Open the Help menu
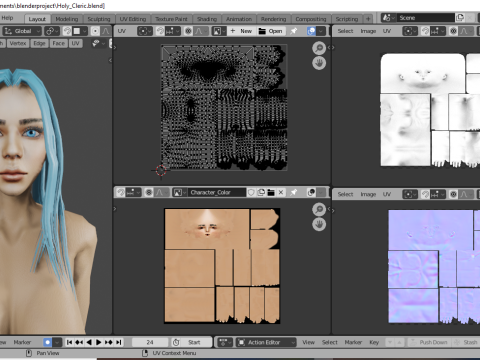 (7, 18)
